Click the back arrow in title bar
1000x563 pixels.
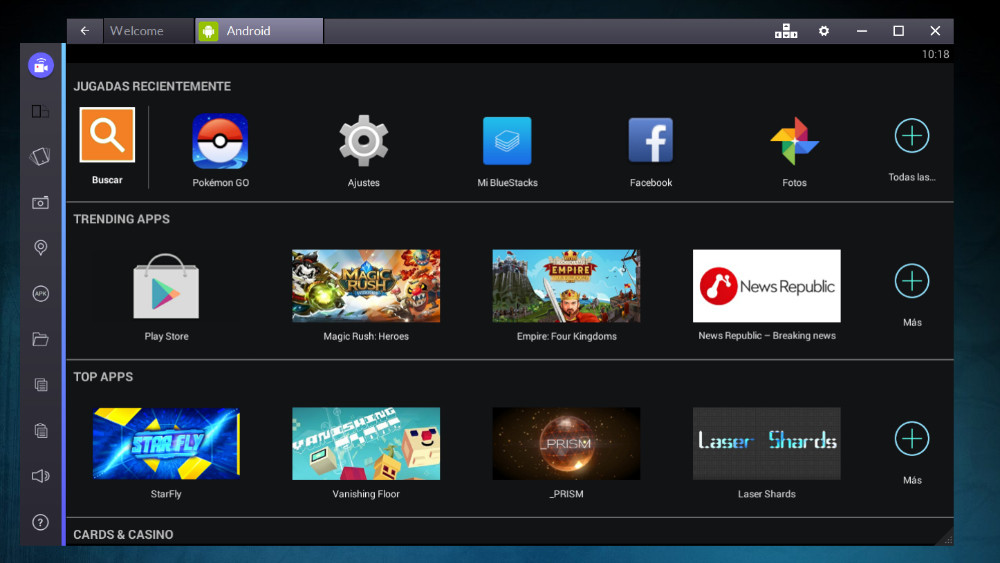tap(85, 31)
